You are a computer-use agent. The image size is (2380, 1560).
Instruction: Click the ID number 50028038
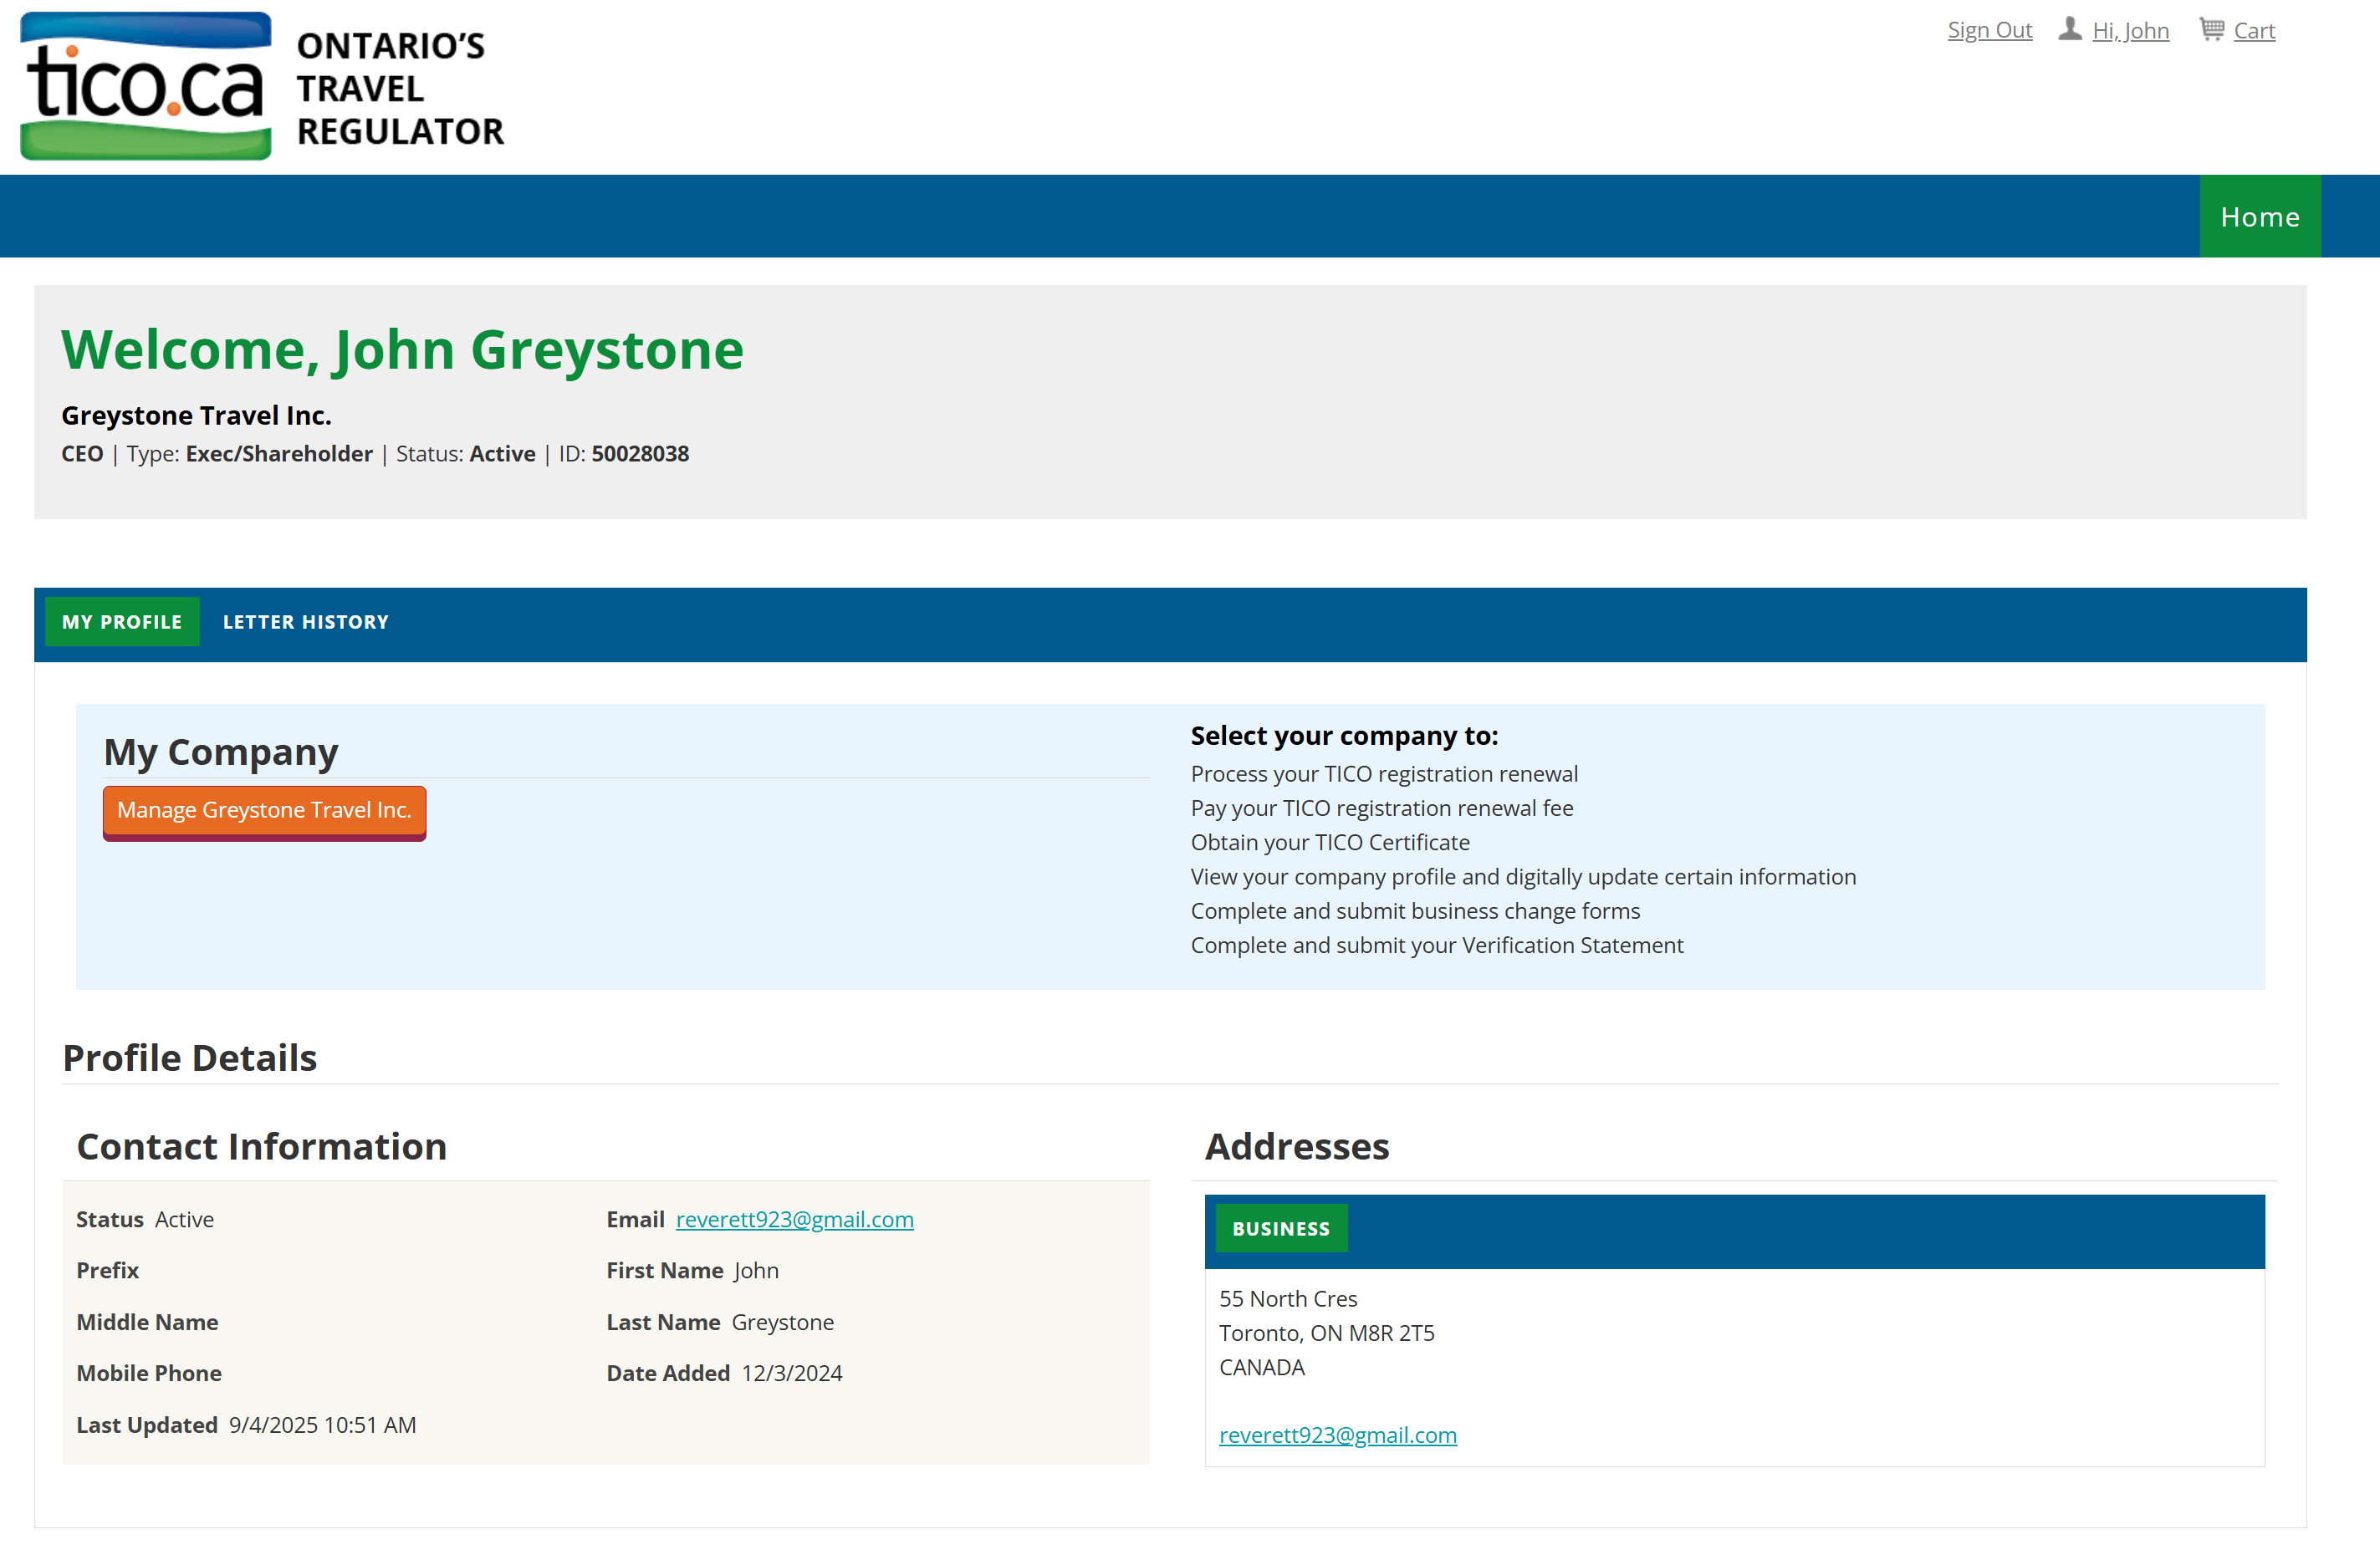pos(640,453)
